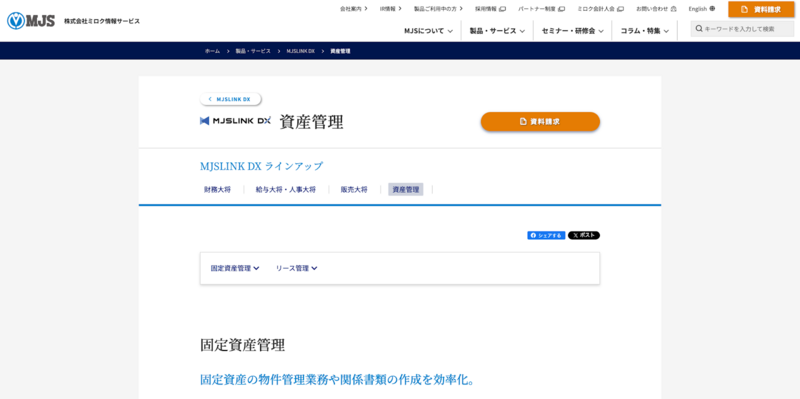
Task: Expand MJSについて navigation menu
Action: (x=429, y=31)
